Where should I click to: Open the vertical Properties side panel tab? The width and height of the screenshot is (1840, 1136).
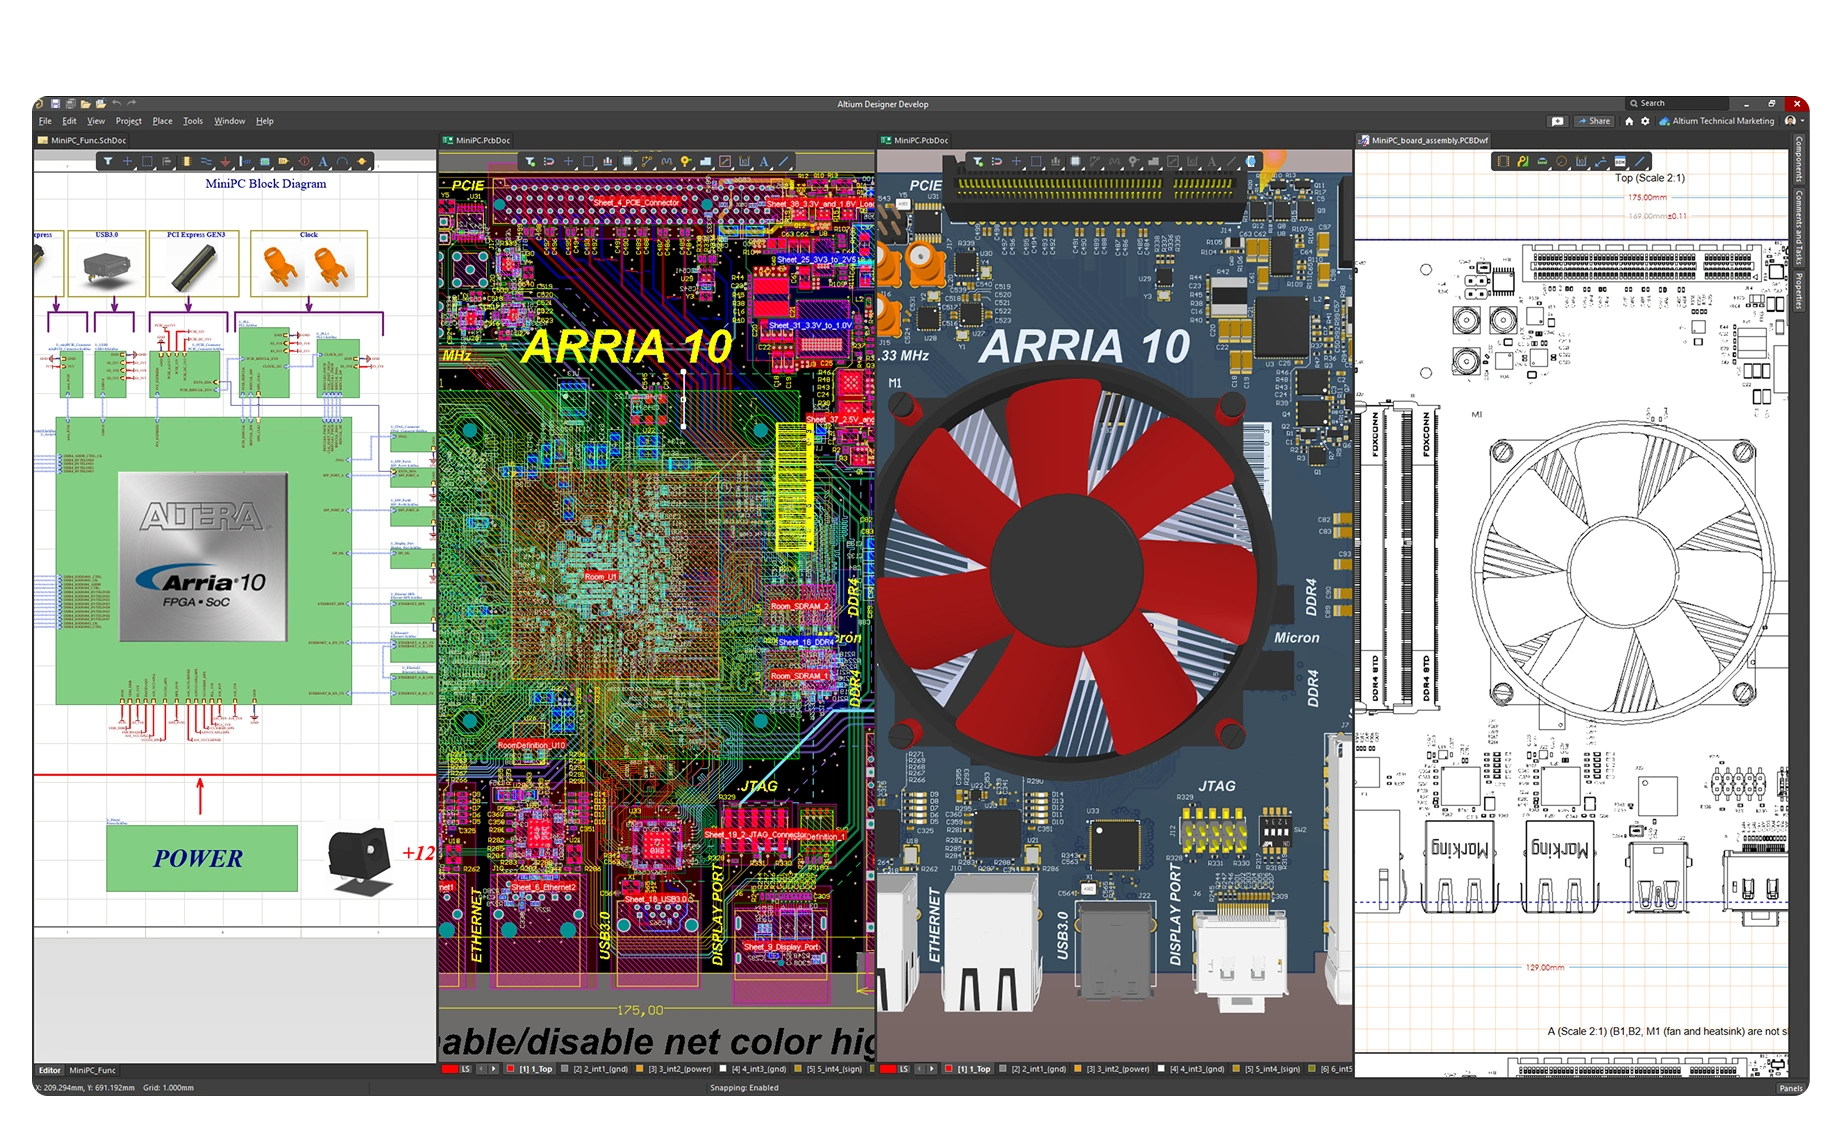(1798, 290)
